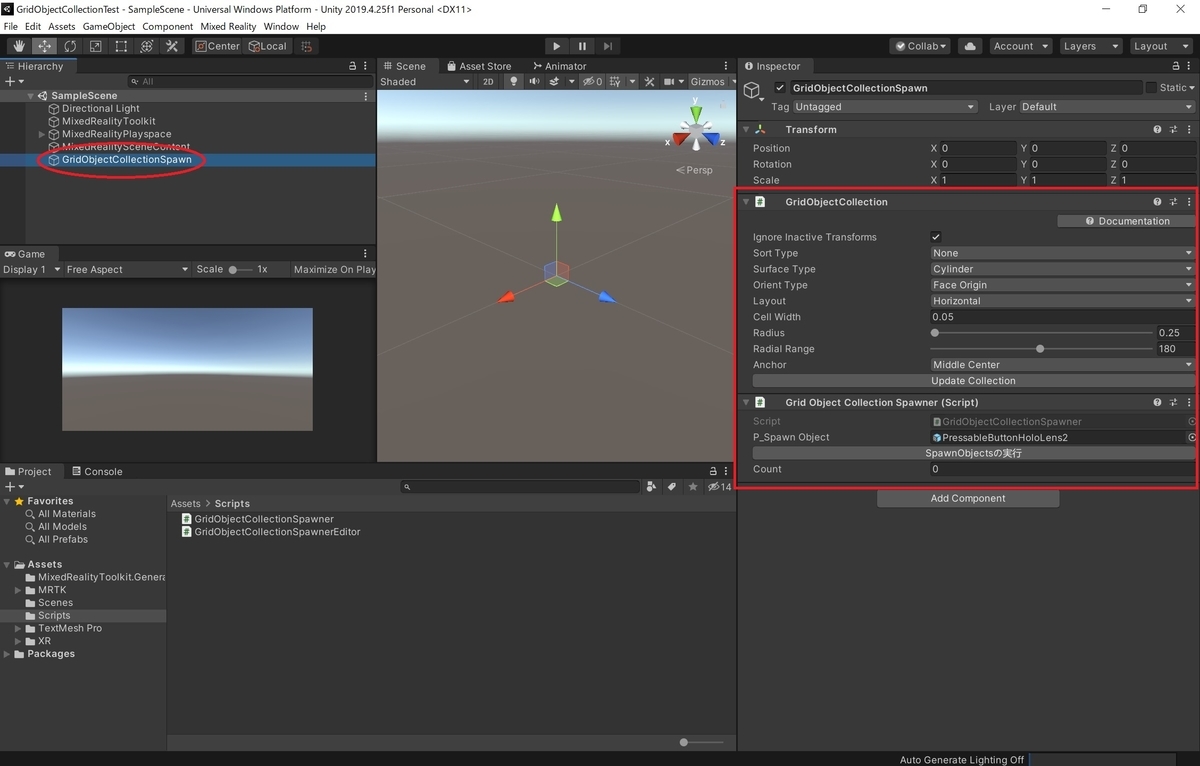Select the combined Transform tool
The height and width of the screenshot is (766, 1200).
click(x=146, y=46)
